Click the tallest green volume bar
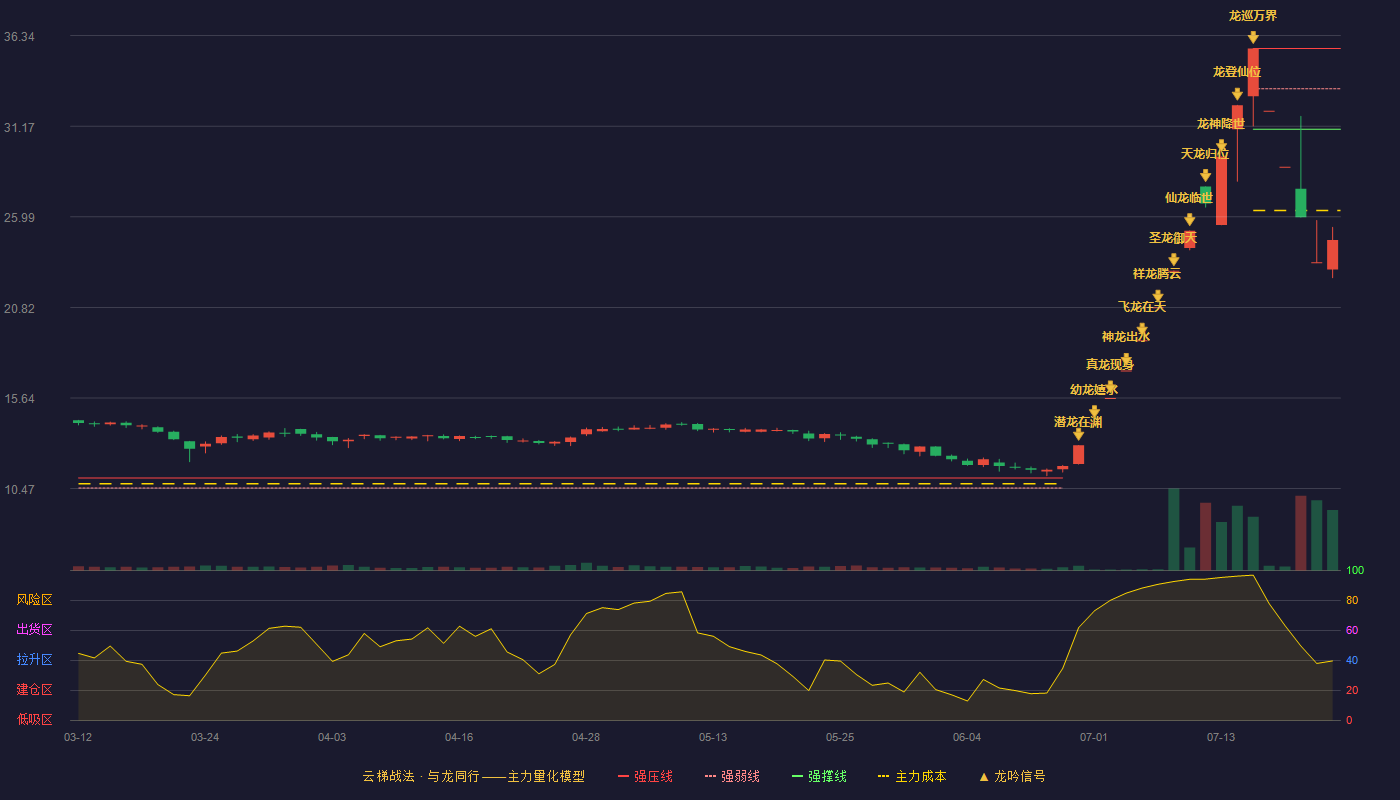 pos(1173,529)
